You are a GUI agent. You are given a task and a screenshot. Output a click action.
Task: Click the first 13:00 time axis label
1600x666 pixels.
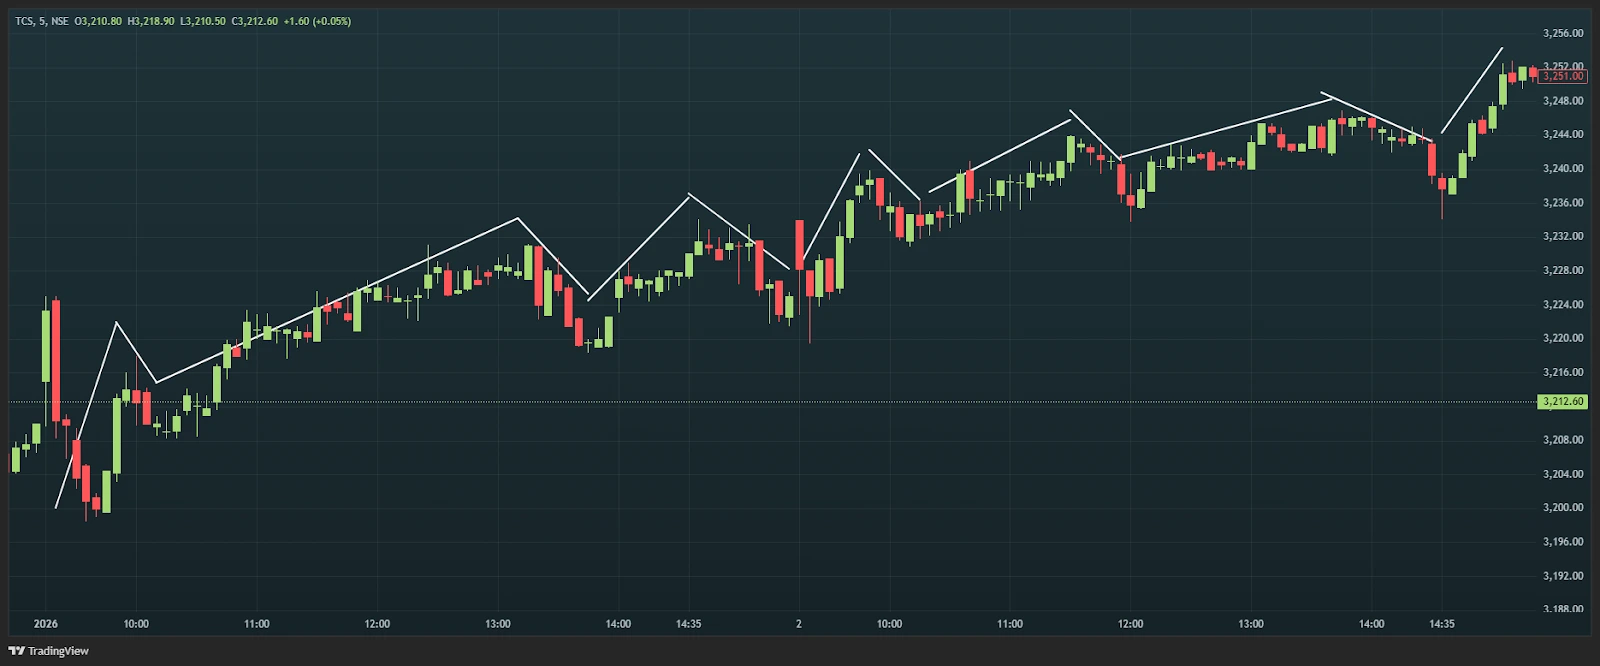point(498,624)
